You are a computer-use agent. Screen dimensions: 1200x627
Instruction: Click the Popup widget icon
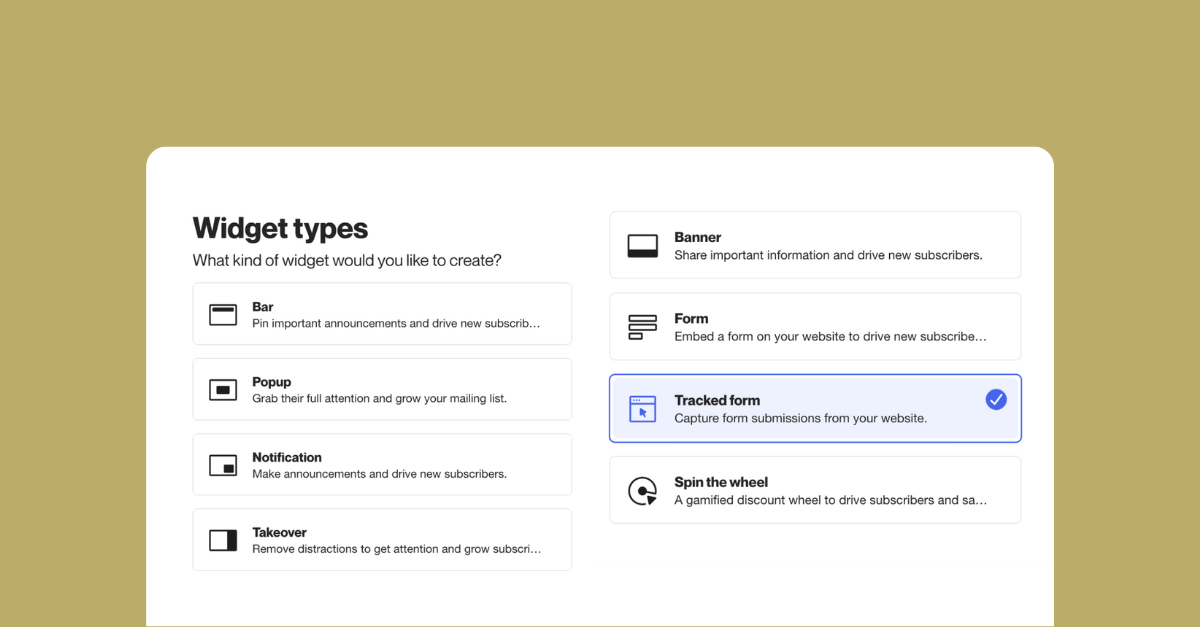click(x=222, y=389)
